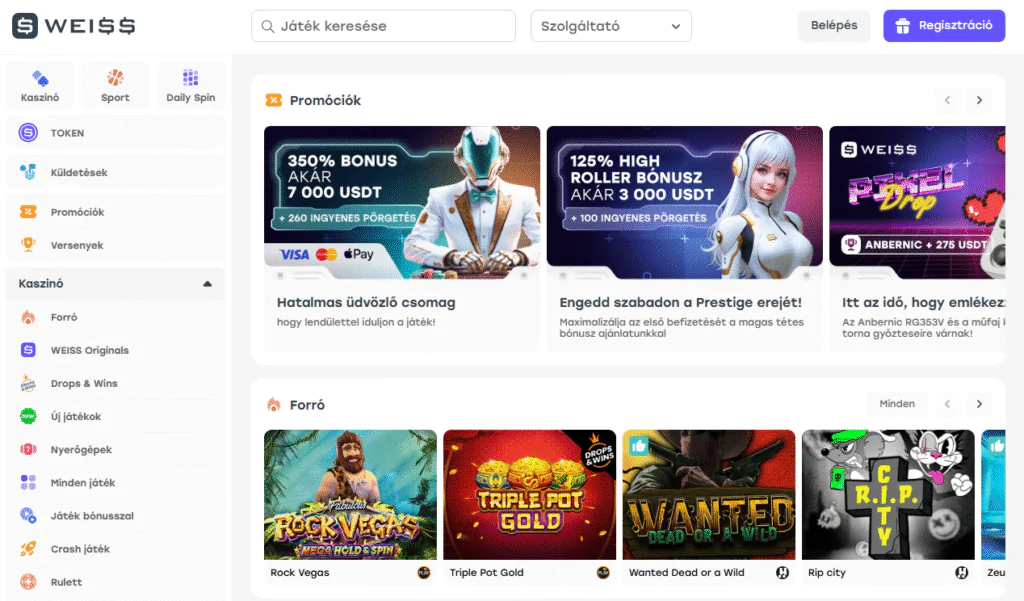The image size is (1024, 601).
Task: Launch the Wanted Dead or a Wild thumbnail
Action: [709, 495]
